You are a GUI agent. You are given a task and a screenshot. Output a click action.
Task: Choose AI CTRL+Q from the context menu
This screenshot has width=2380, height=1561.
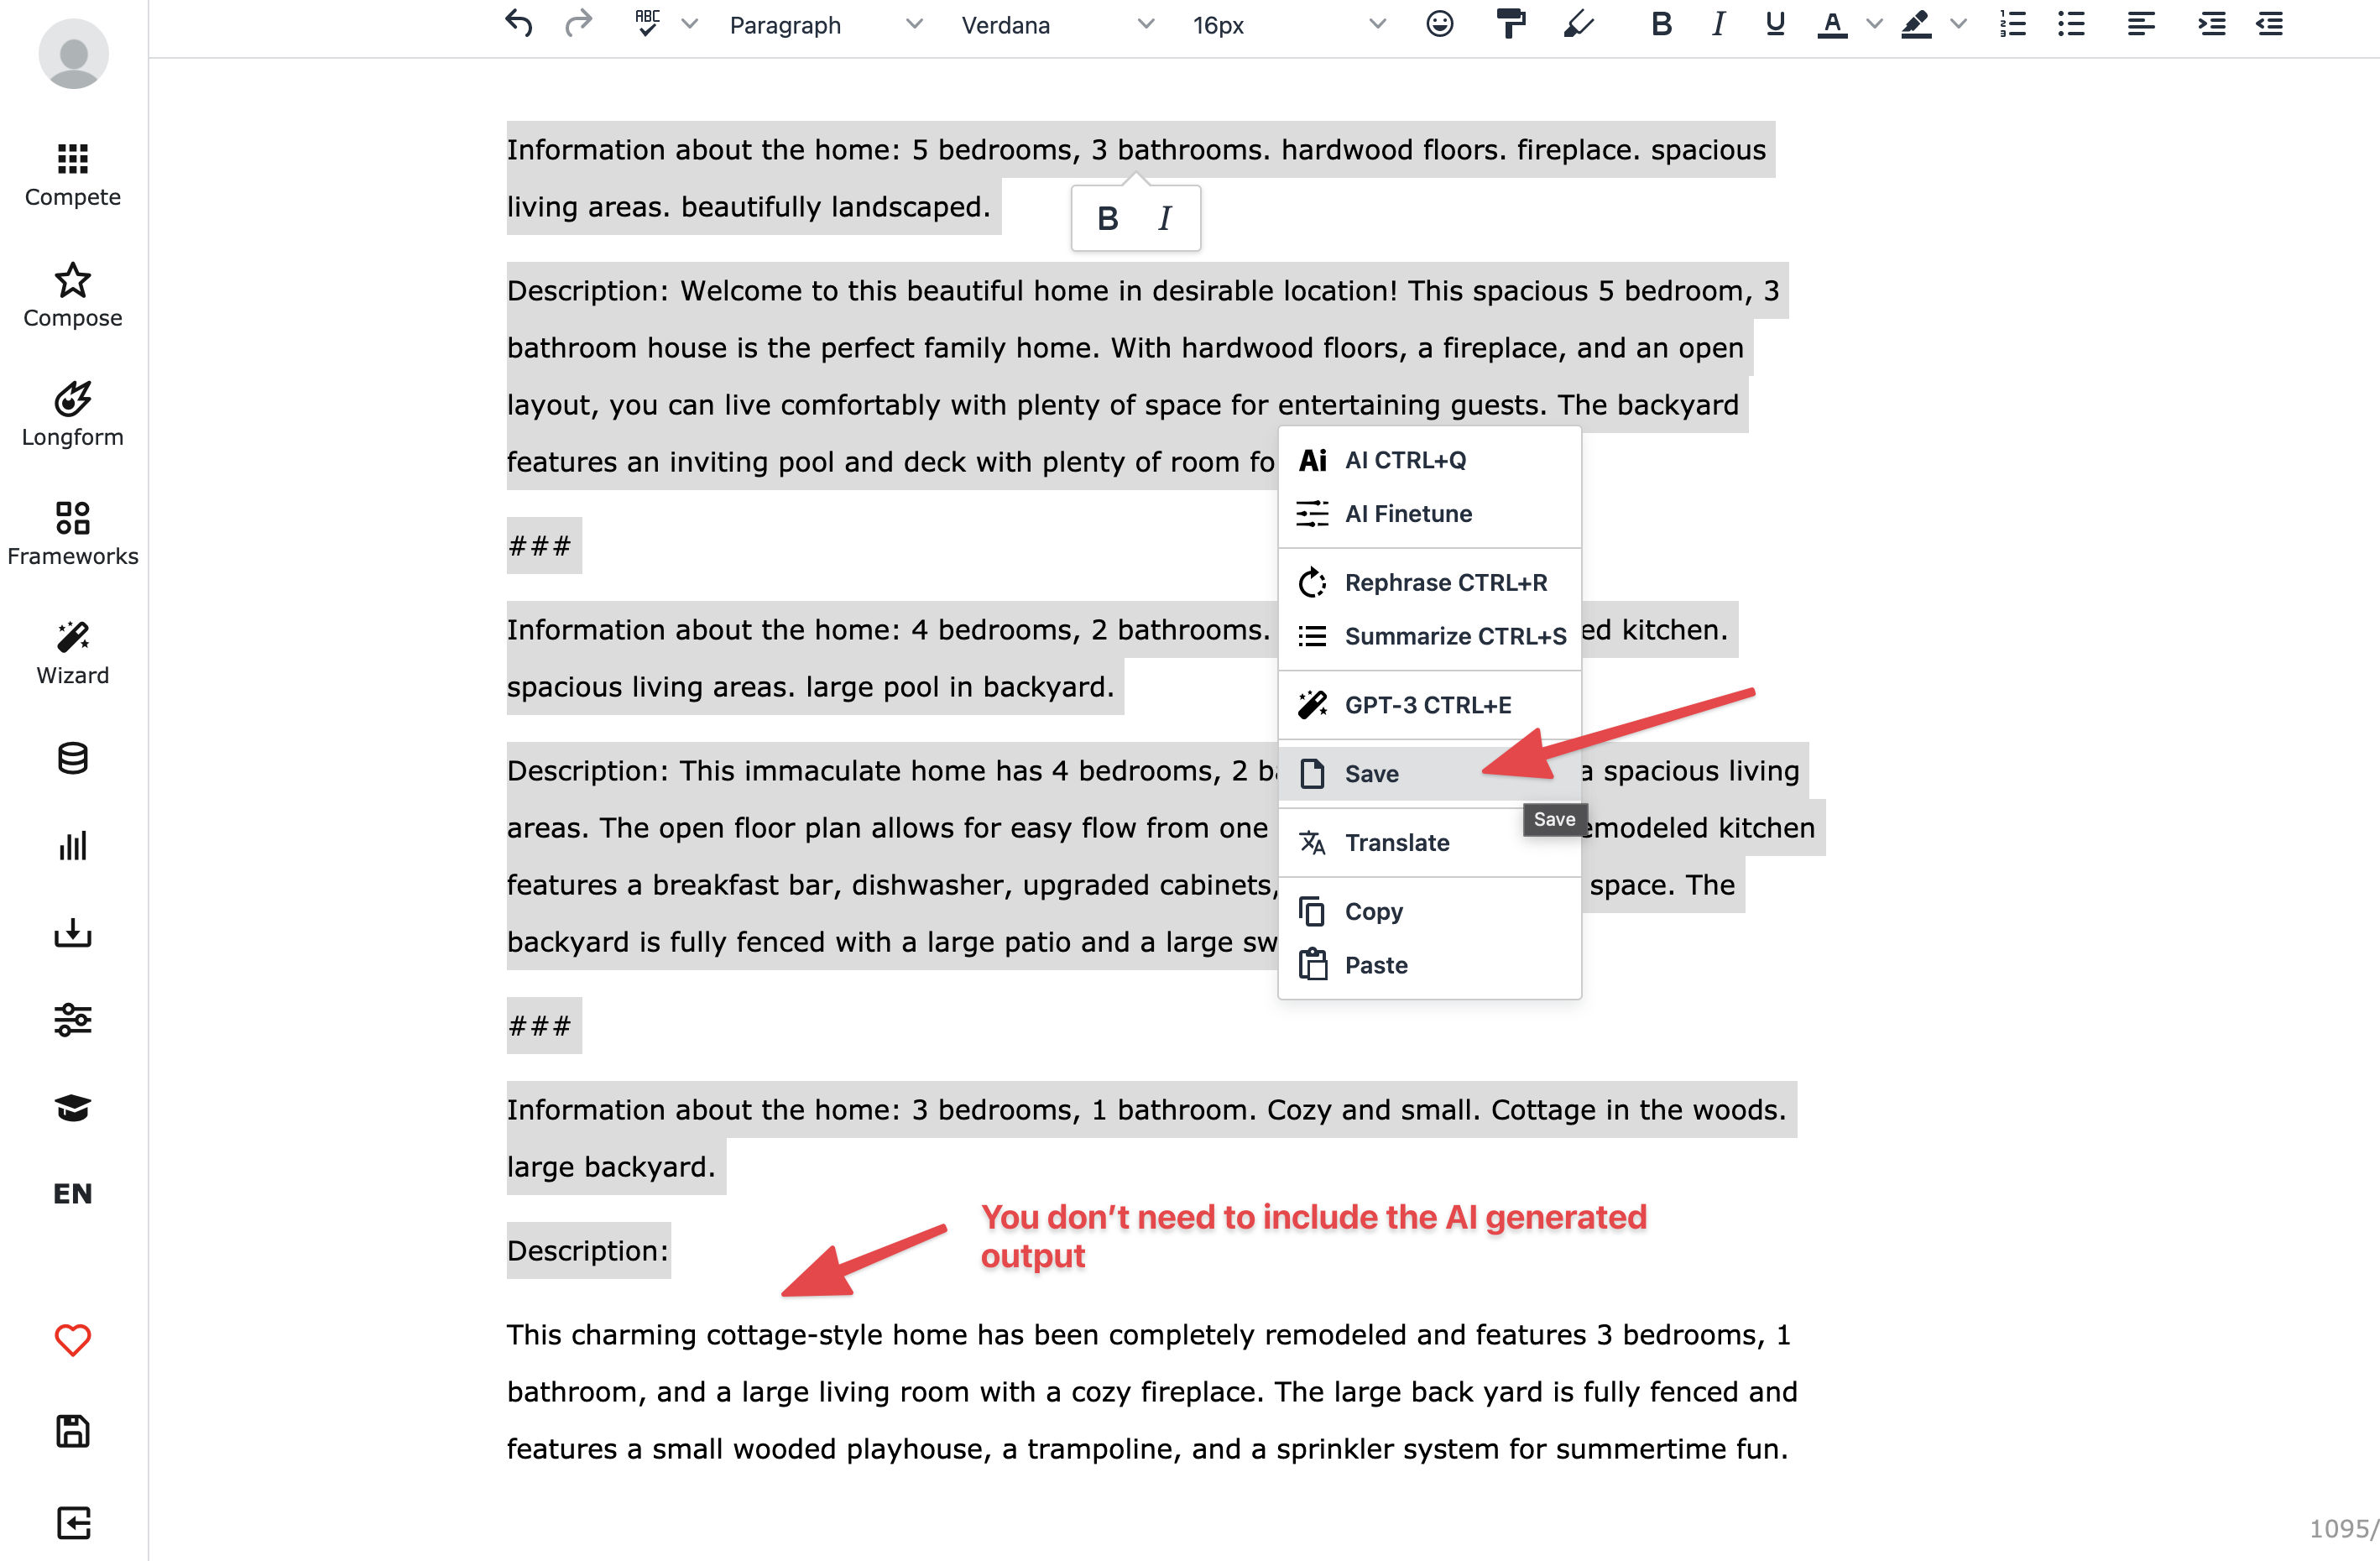click(x=1429, y=460)
